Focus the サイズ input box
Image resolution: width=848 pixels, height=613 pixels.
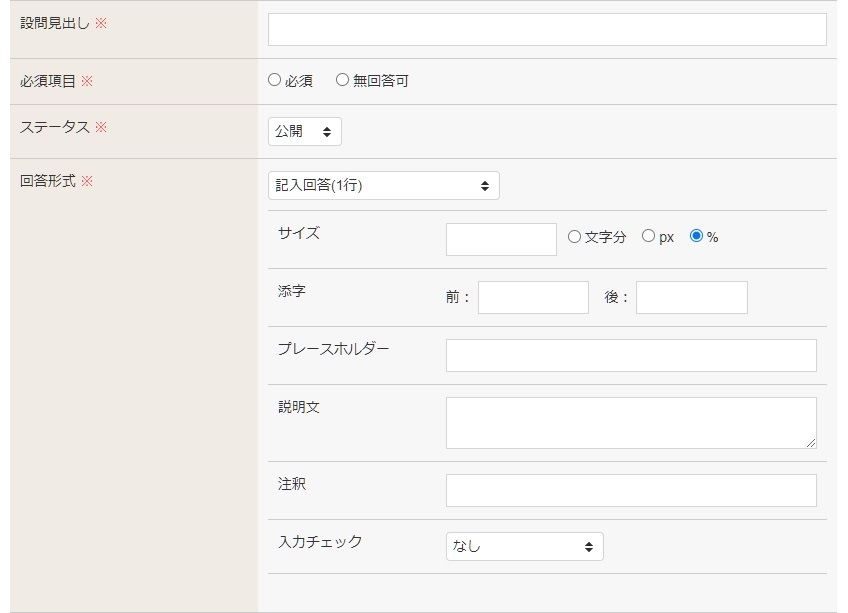point(501,239)
